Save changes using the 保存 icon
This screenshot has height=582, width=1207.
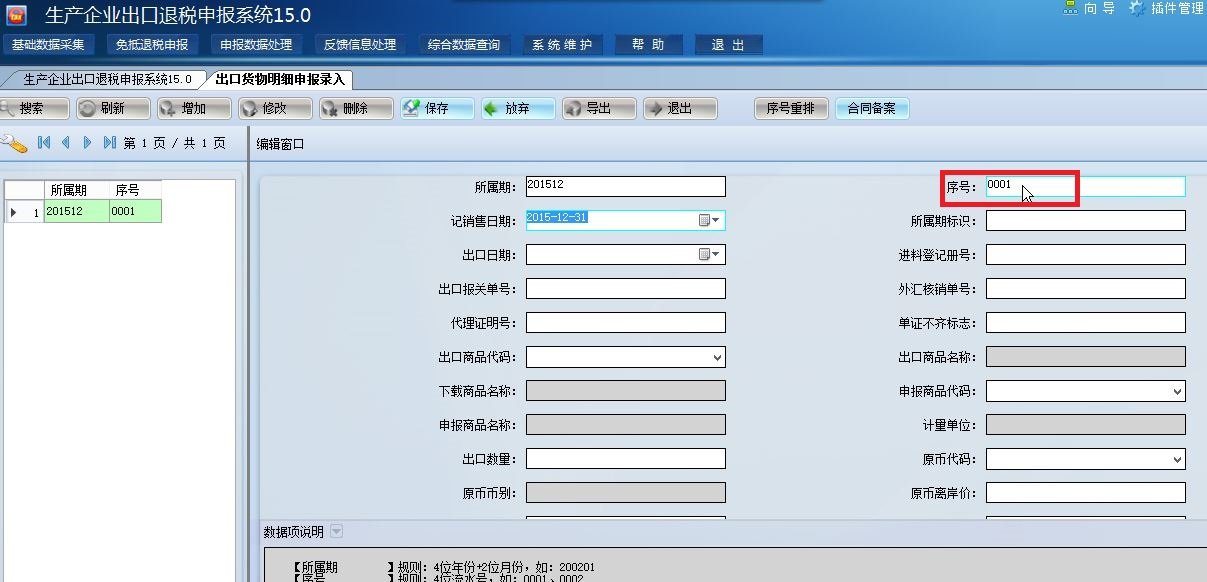tap(437, 108)
